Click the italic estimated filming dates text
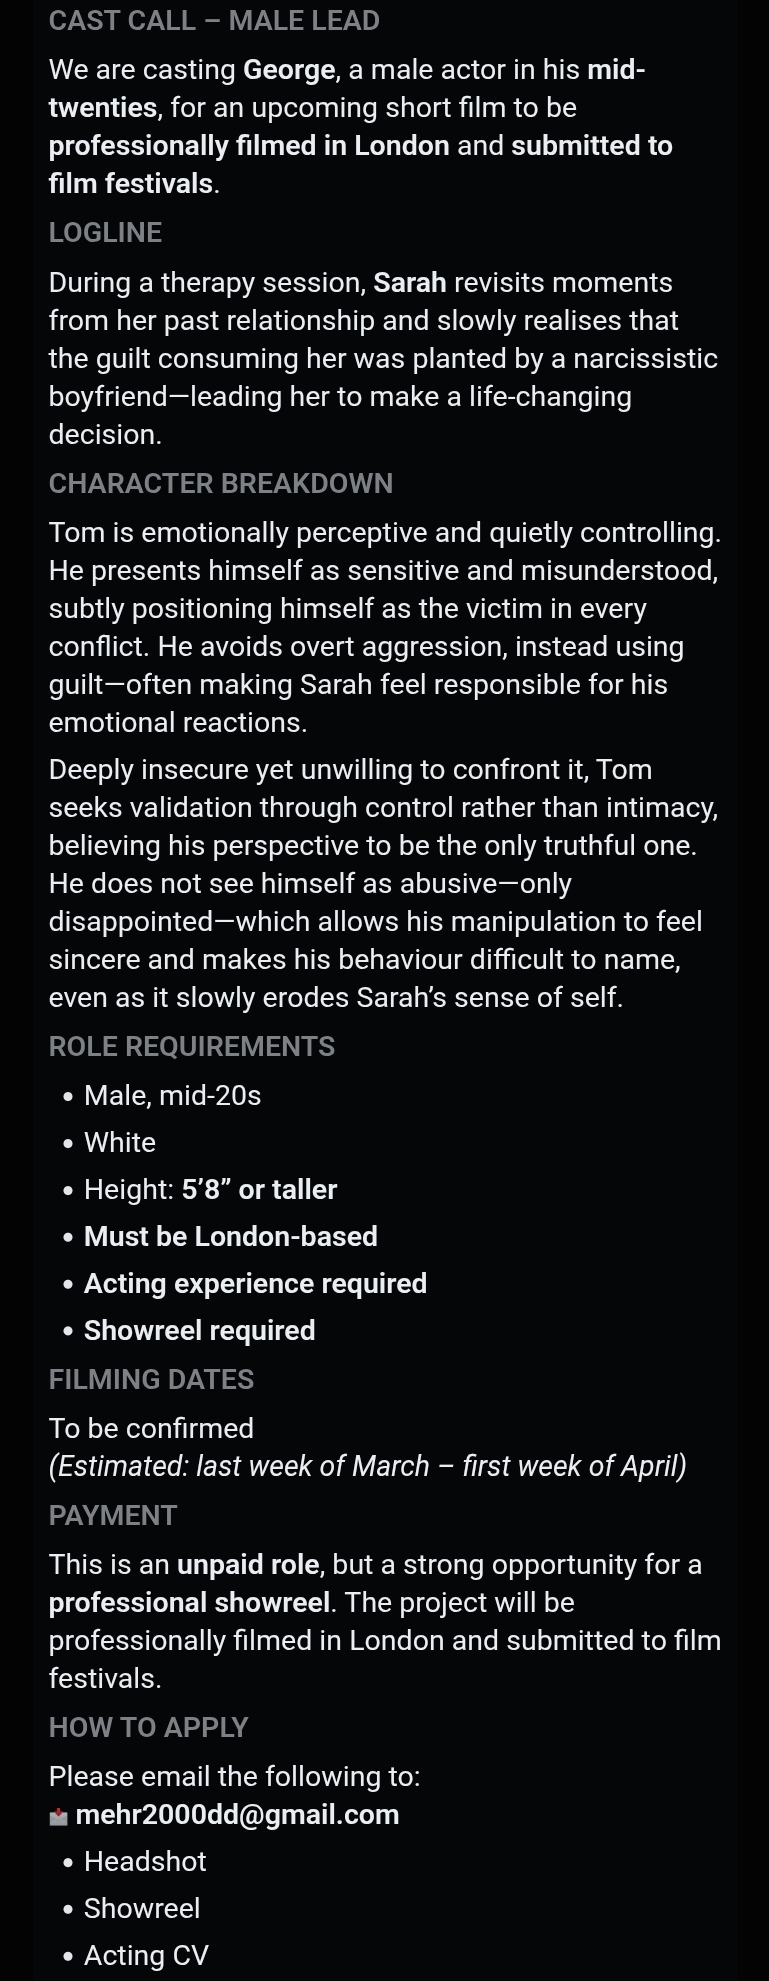The height and width of the screenshot is (1981, 769). coord(367,1466)
